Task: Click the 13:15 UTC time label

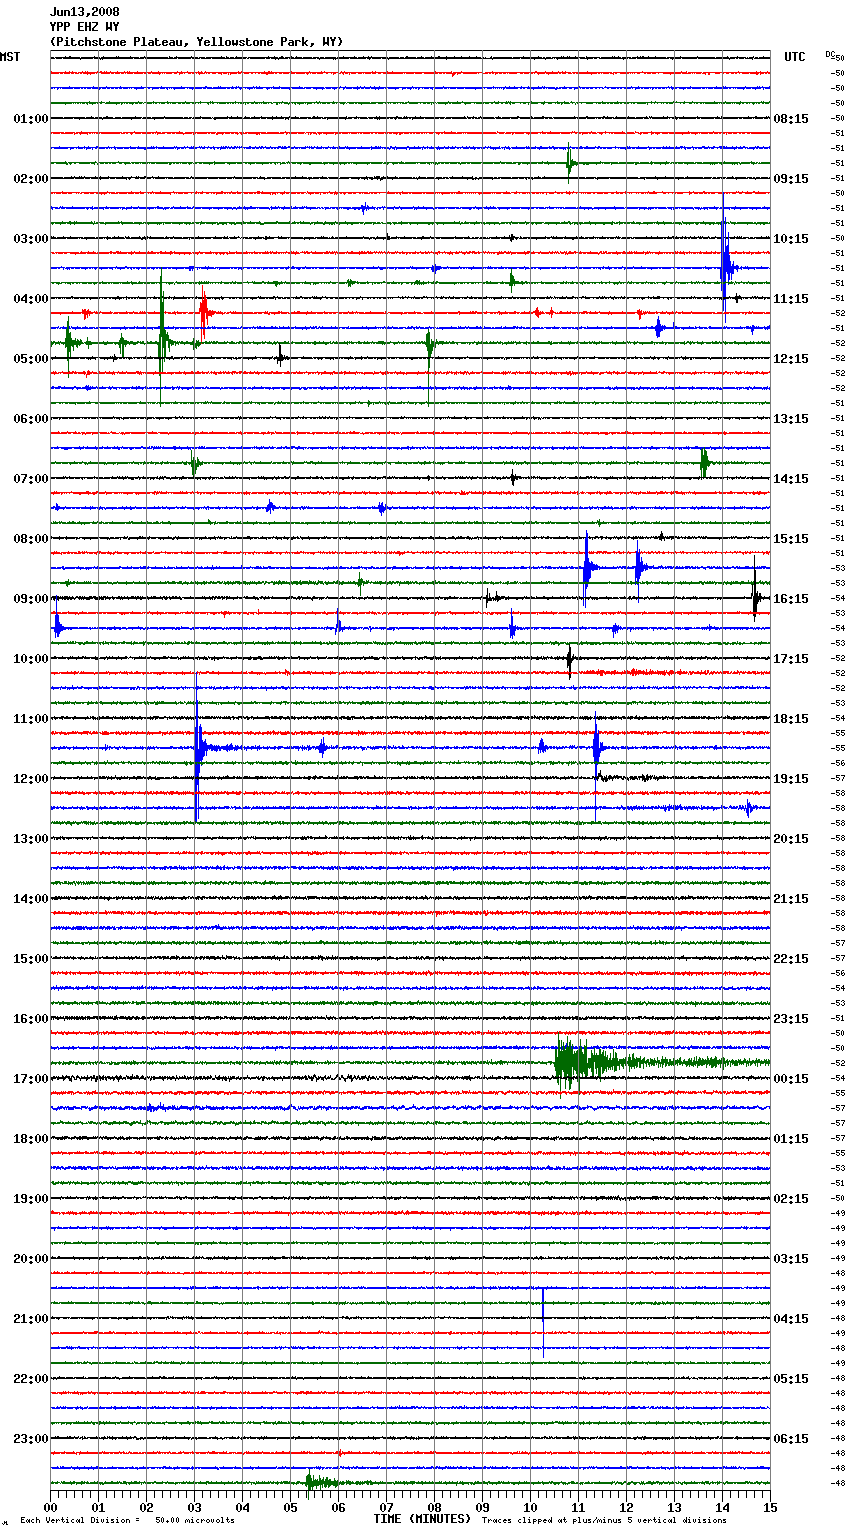Action: coord(791,419)
